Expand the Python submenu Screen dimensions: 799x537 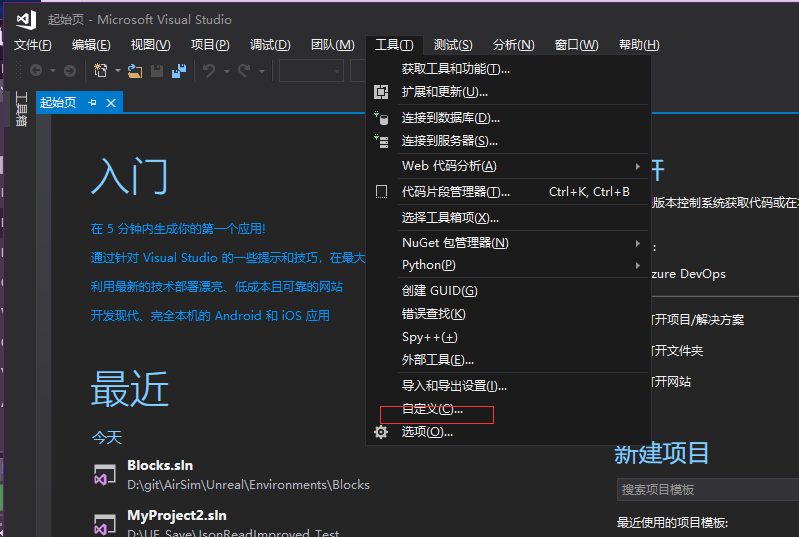click(637, 265)
